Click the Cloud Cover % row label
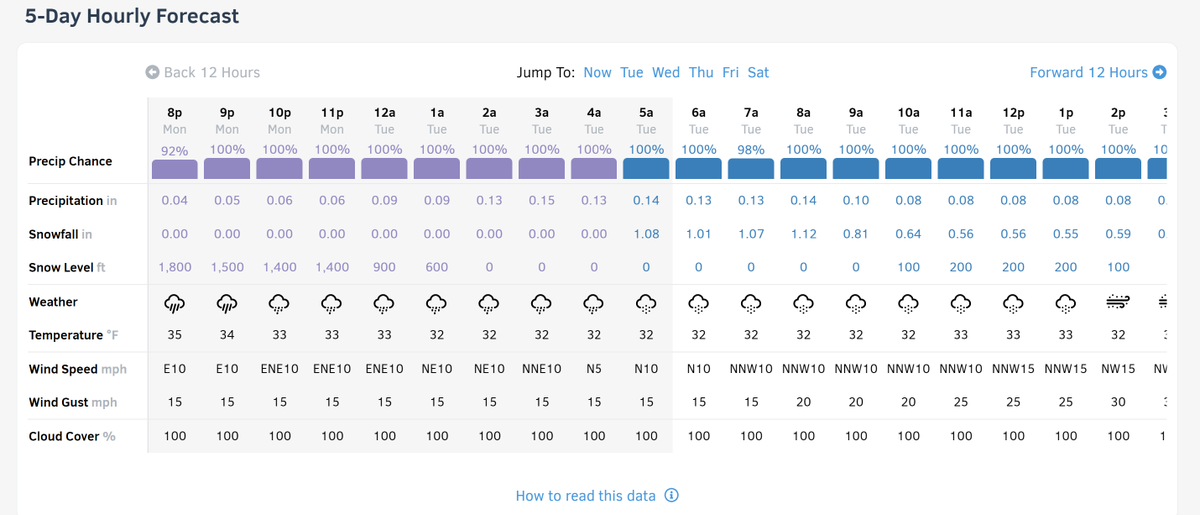This screenshot has height=515, width=1200. [72, 436]
